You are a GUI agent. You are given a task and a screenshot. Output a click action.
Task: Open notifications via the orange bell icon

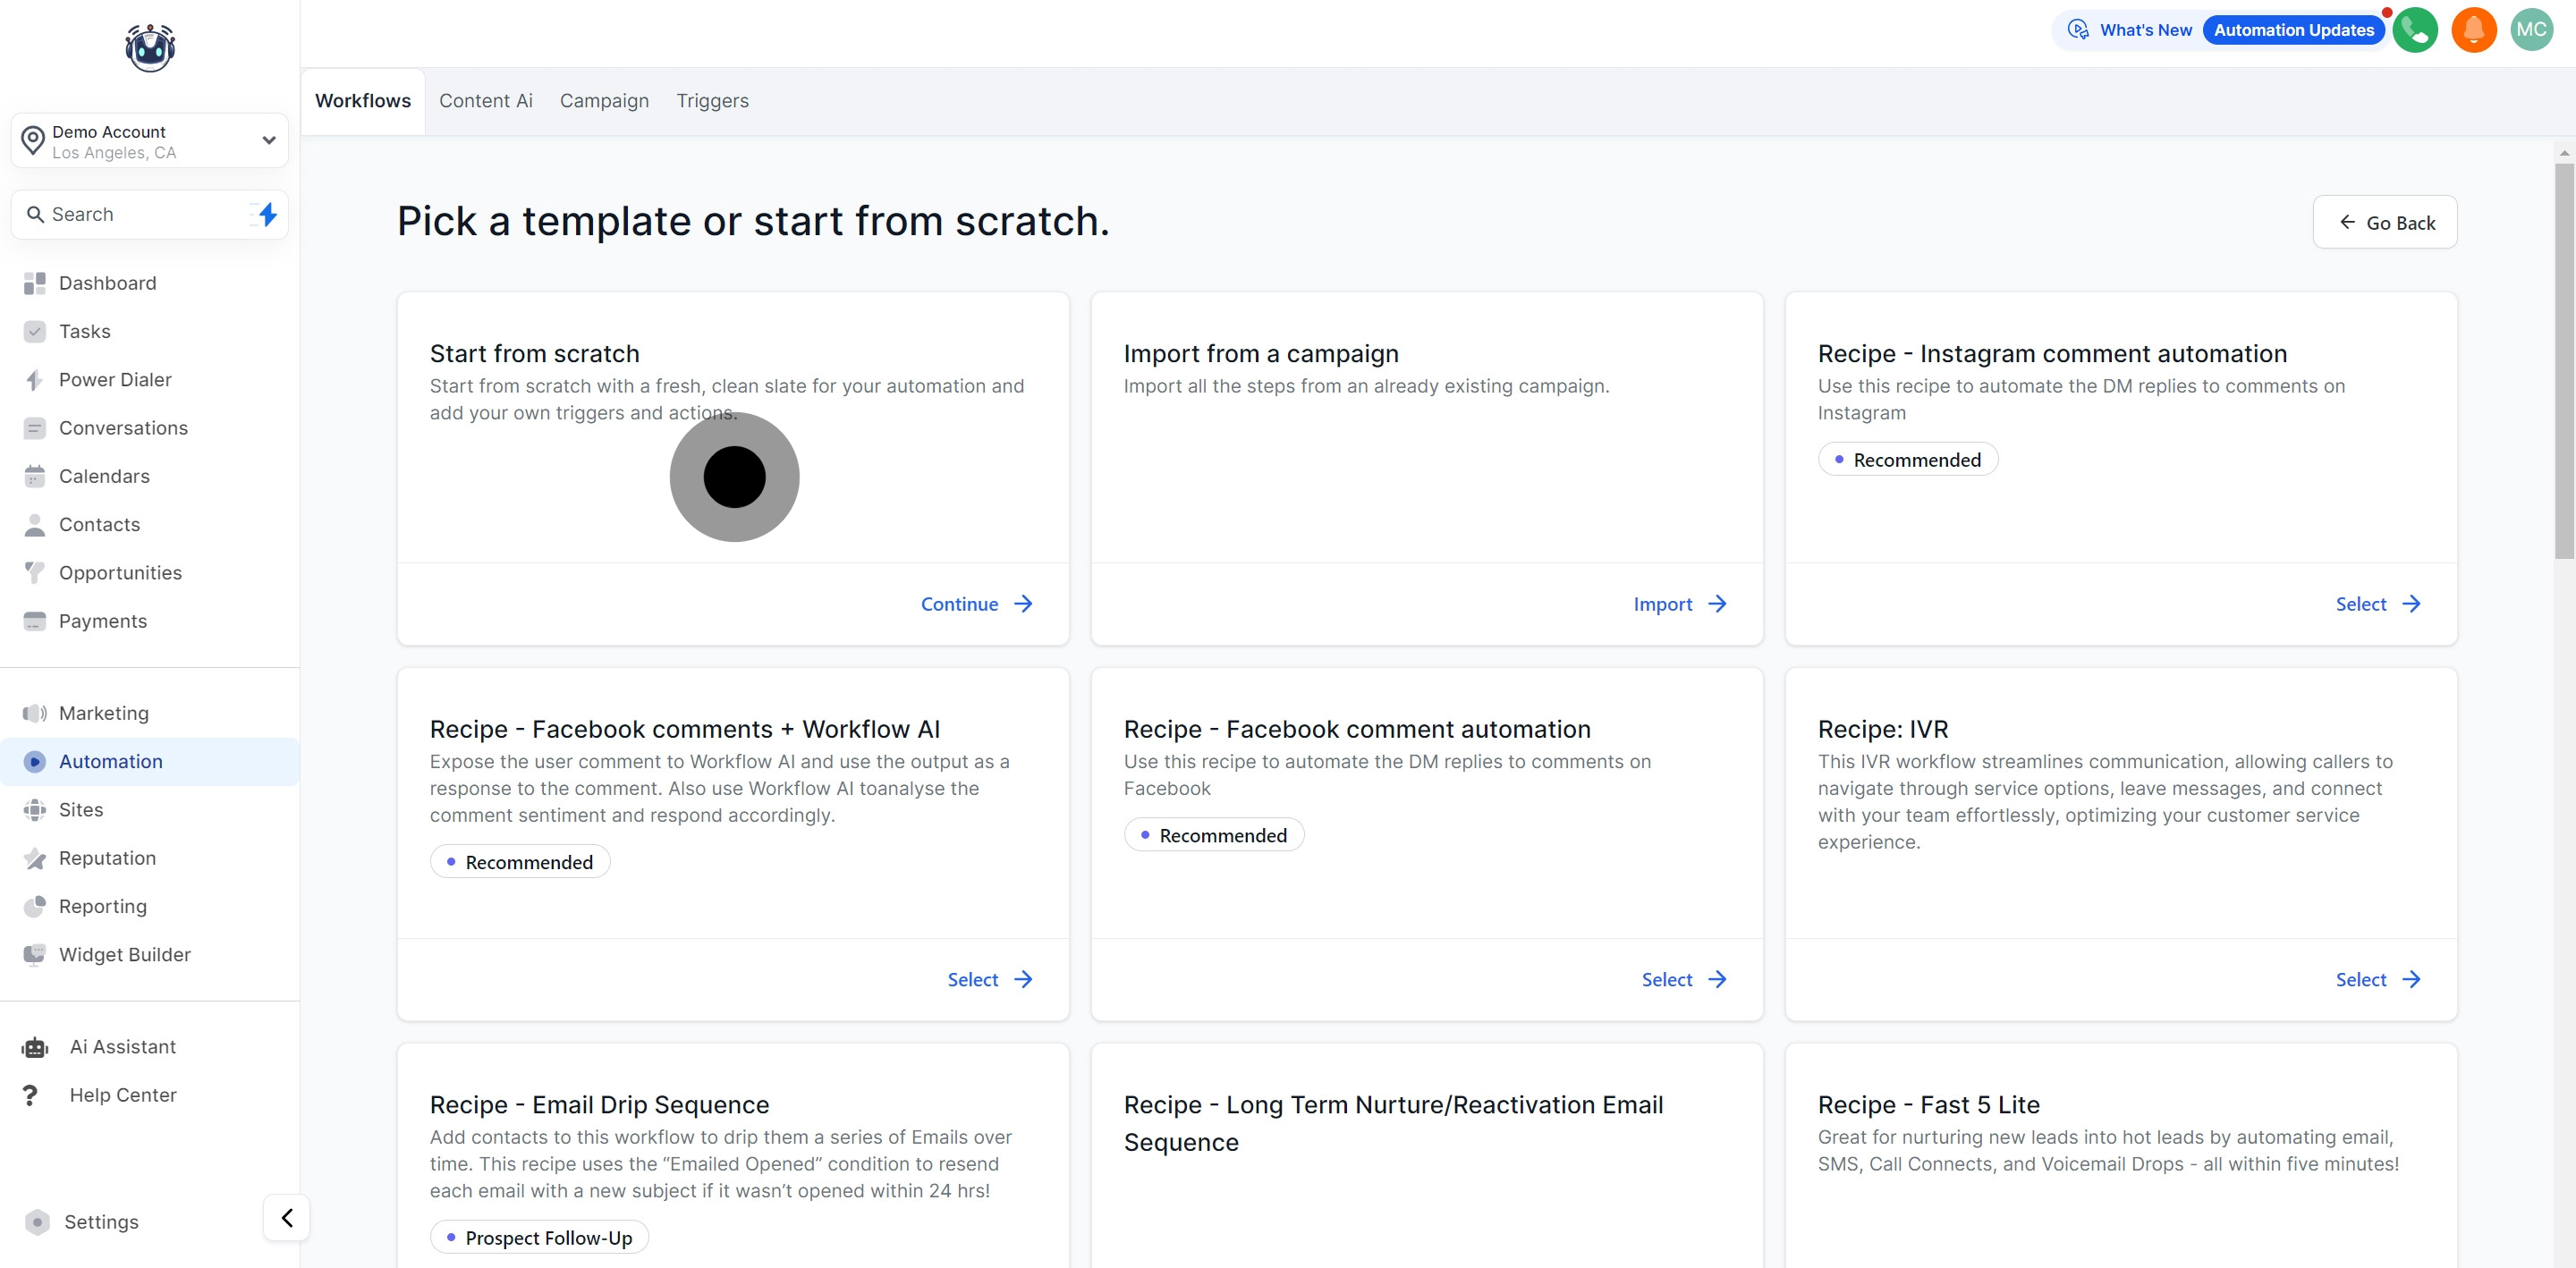pyautogui.click(x=2474, y=30)
